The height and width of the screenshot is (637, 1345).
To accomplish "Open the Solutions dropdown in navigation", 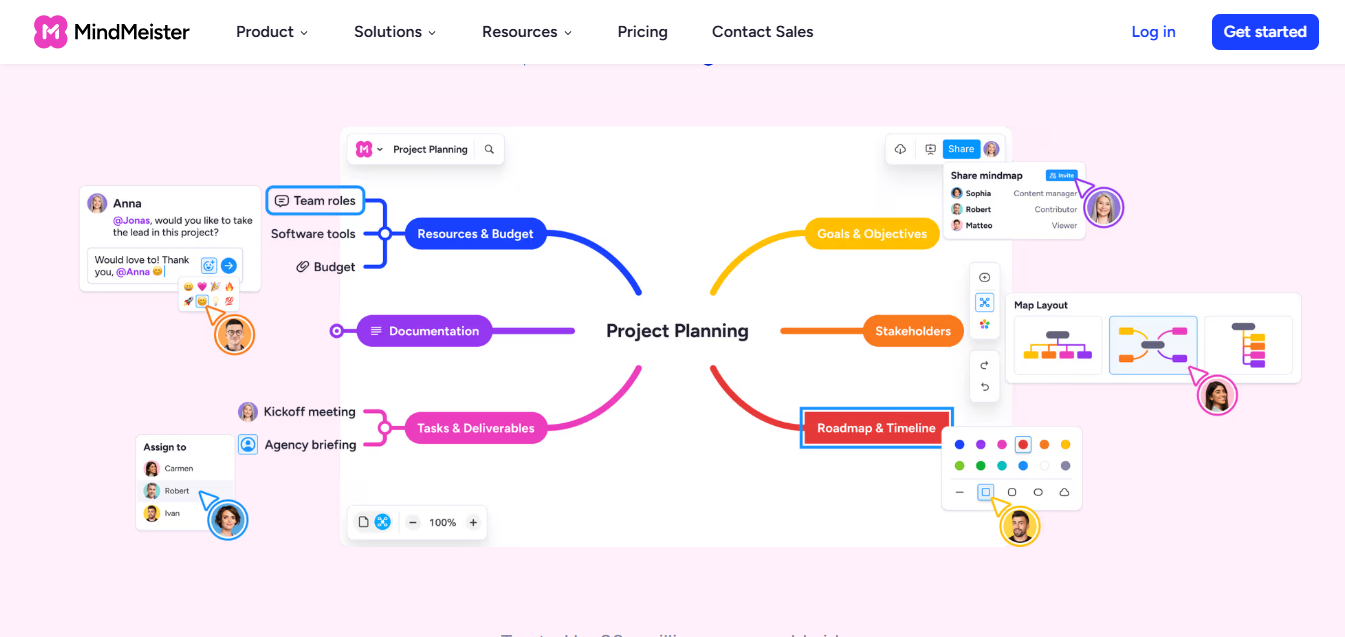I will coord(395,32).
